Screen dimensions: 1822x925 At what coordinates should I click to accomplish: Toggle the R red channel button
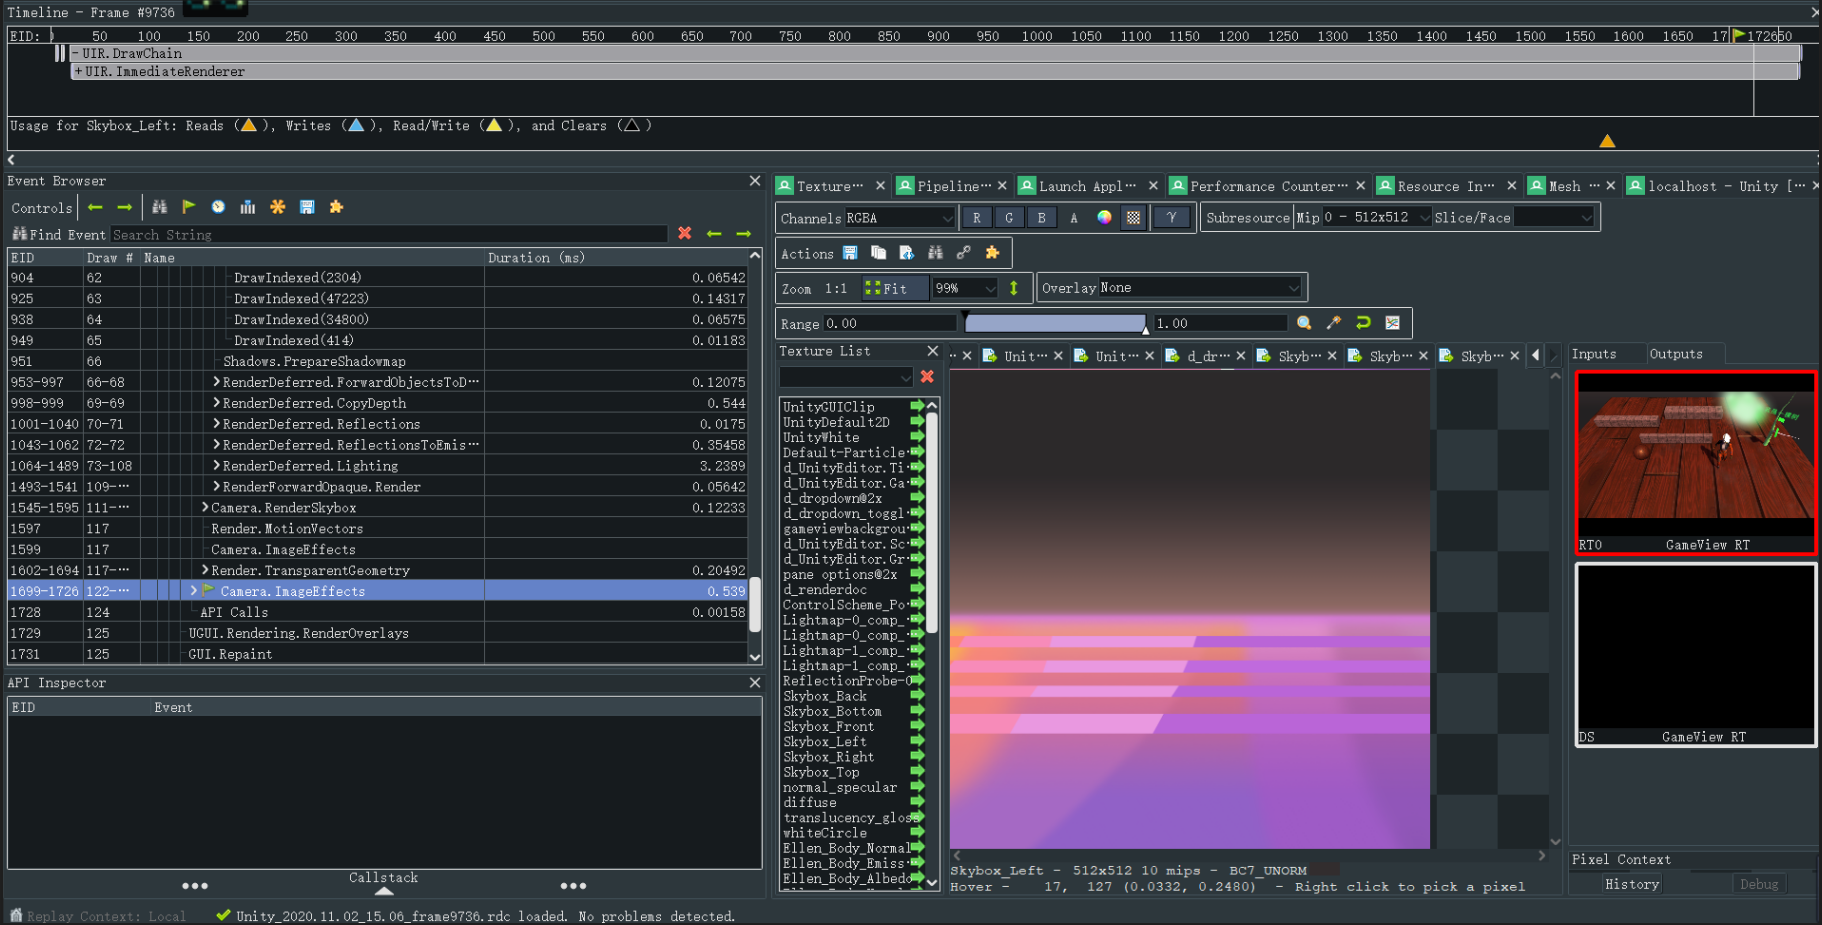tap(977, 217)
